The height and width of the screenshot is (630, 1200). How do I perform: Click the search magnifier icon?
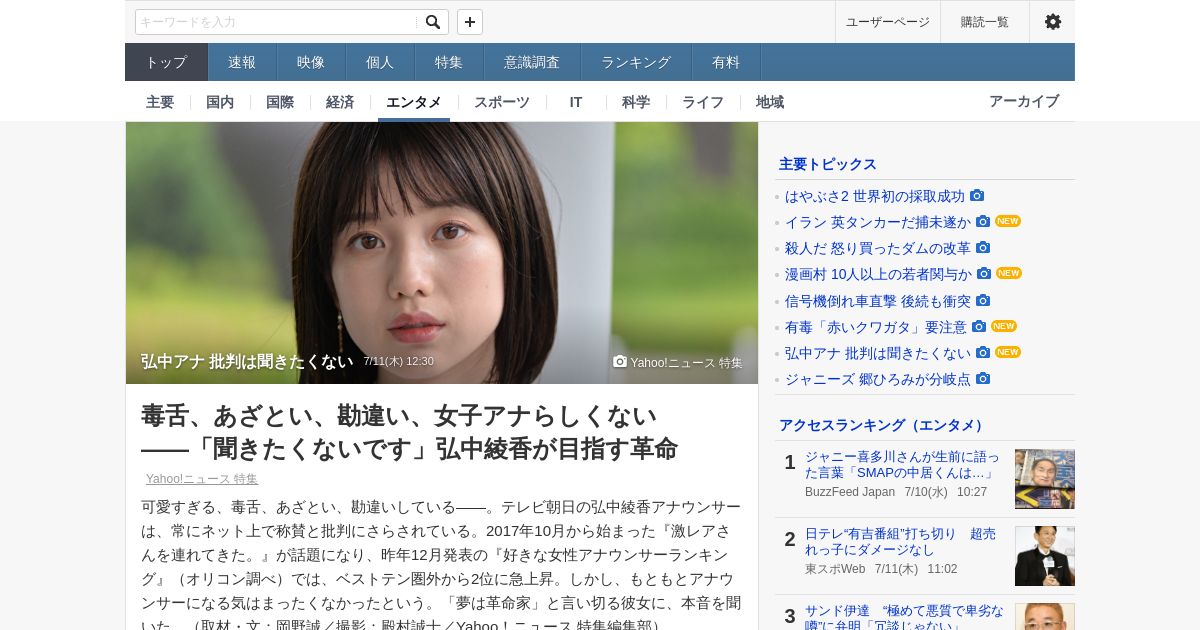[432, 22]
